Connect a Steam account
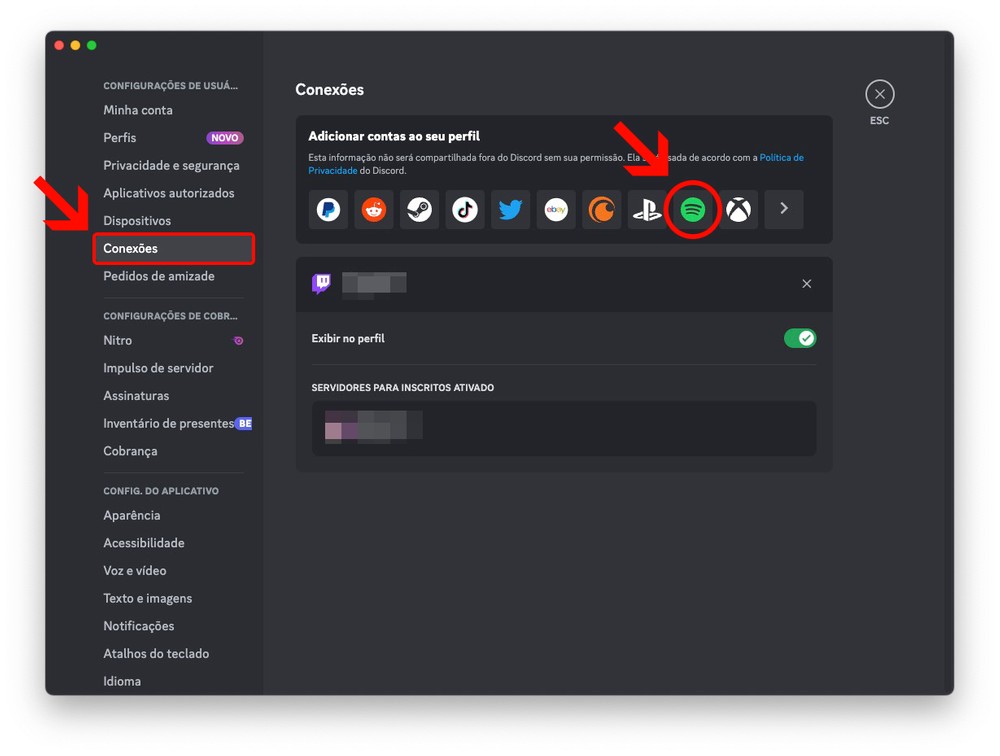 420,209
